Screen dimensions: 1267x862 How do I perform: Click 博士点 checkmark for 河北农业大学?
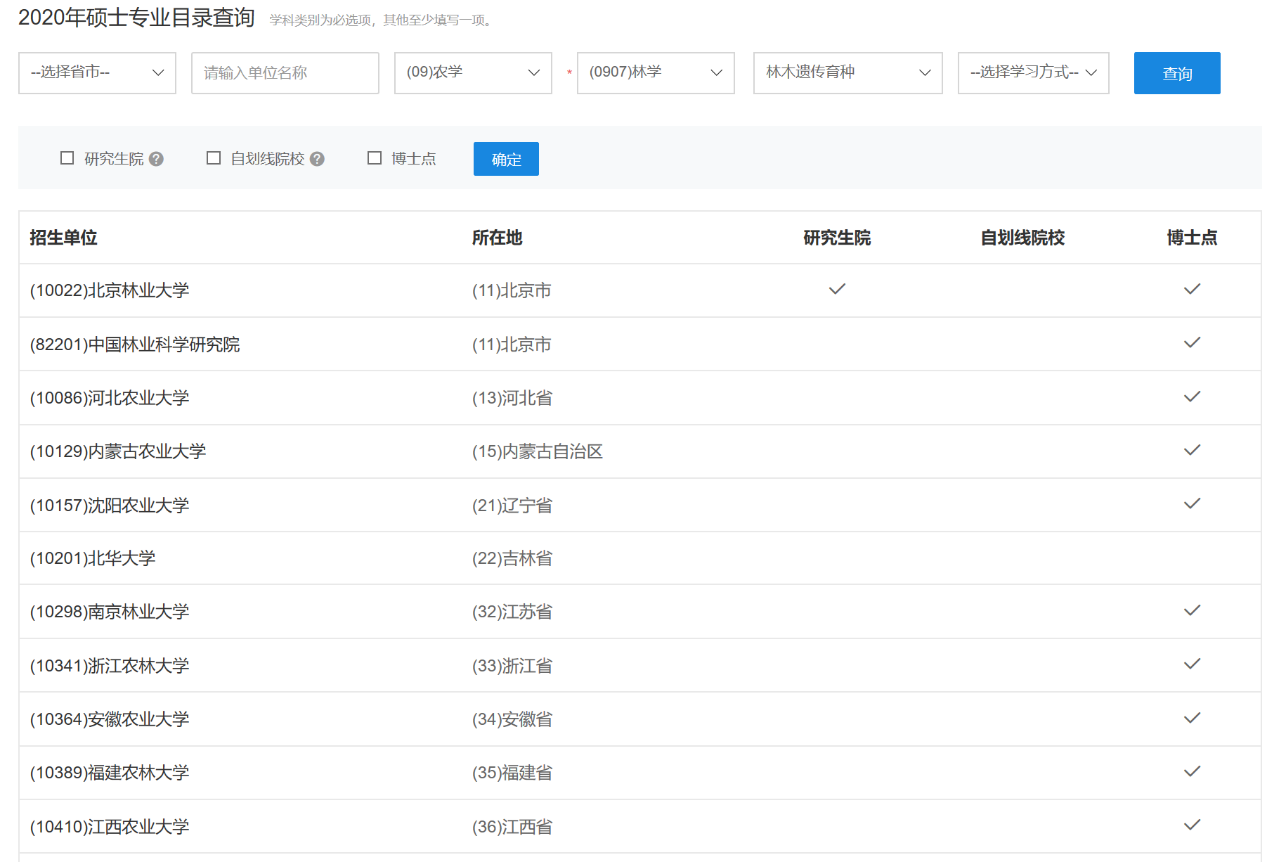(1192, 396)
